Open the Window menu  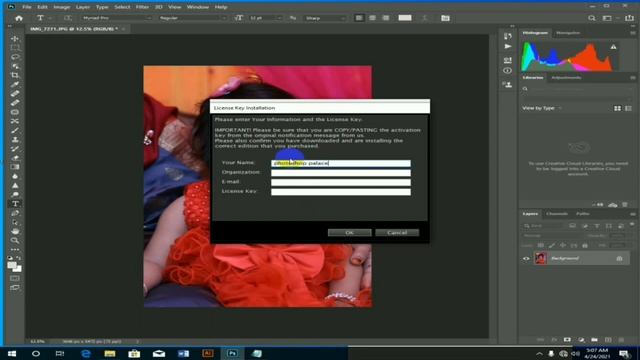pos(198,7)
